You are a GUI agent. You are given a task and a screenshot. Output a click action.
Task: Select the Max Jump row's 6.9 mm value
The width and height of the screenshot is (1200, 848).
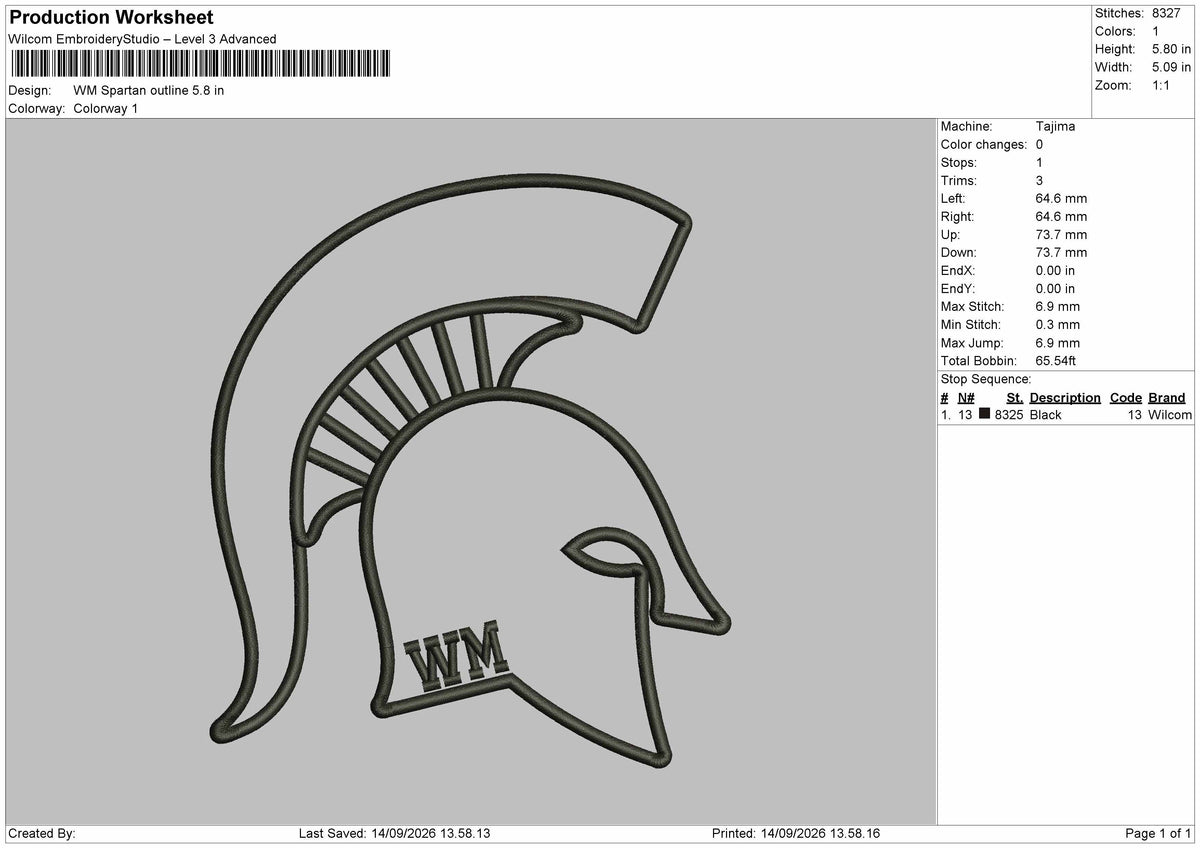tap(1059, 343)
